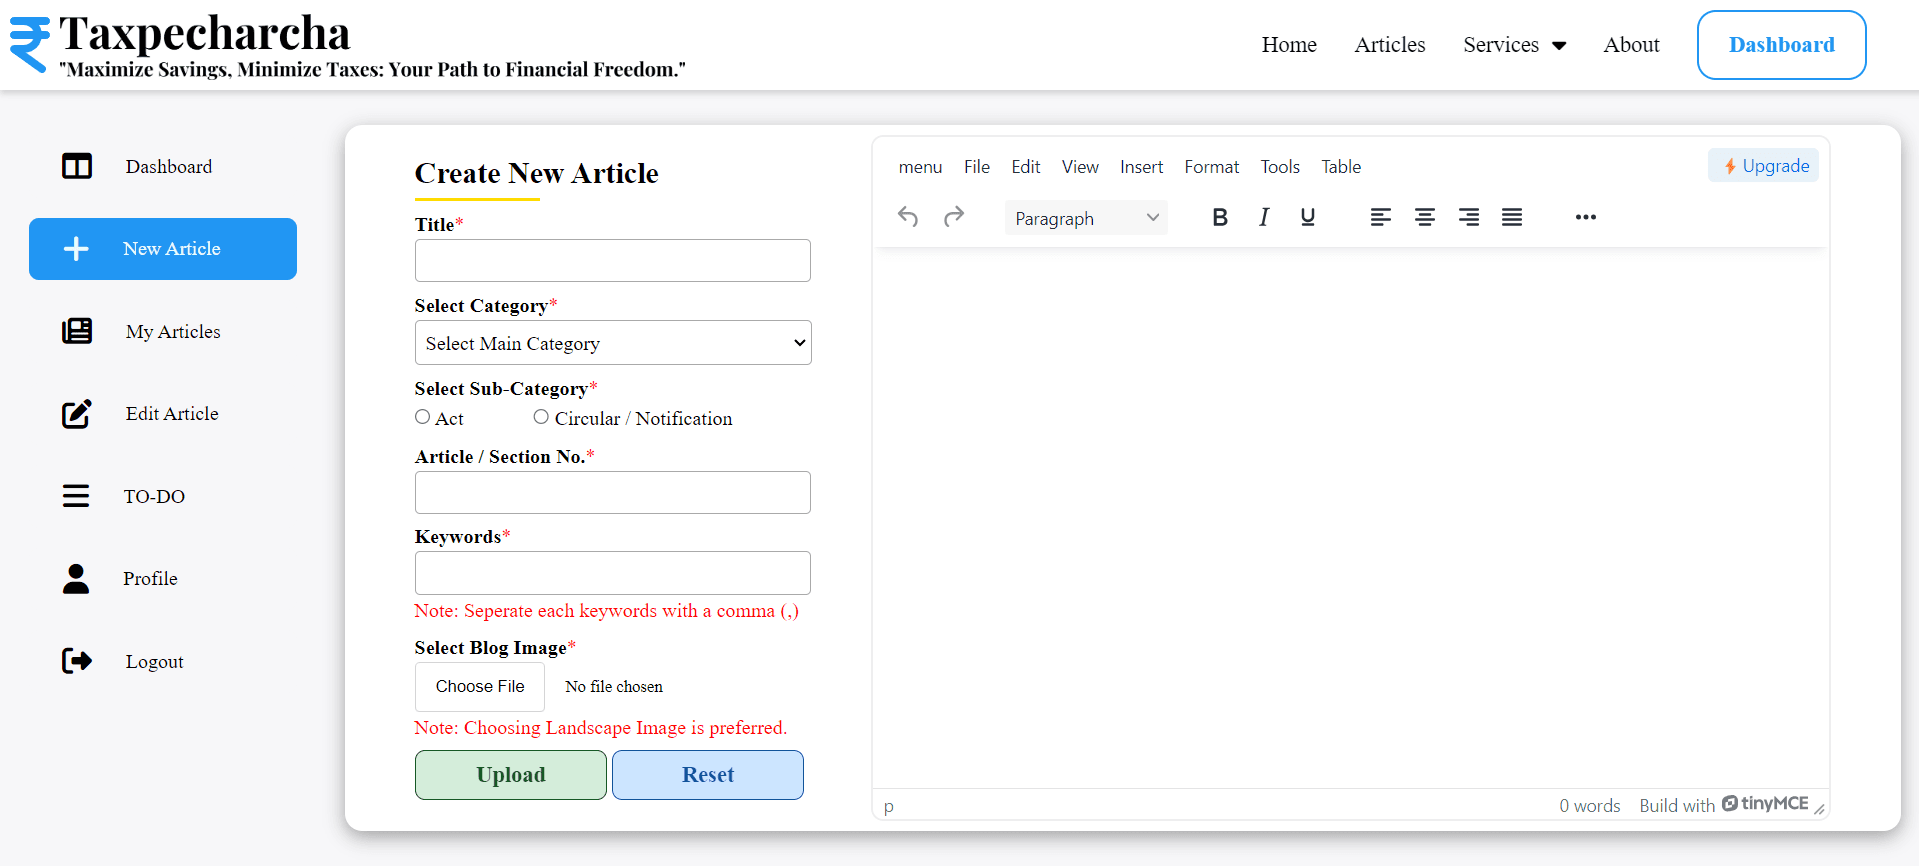Screen dimensions: 1919x866
Task: Click inside the editor content area
Action: pyautogui.click(x=1351, y=518)
